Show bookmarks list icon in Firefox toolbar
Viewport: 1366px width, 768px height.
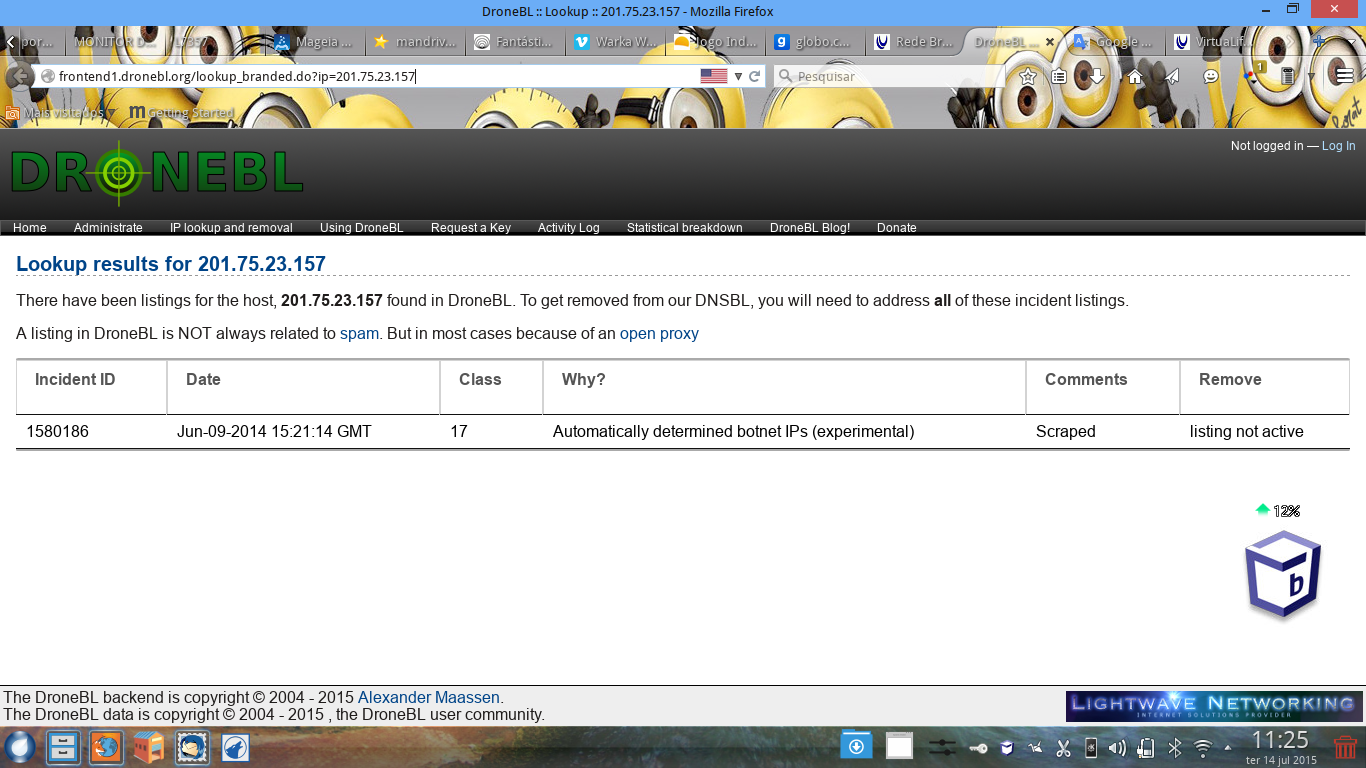click(x=1059, y=76)
